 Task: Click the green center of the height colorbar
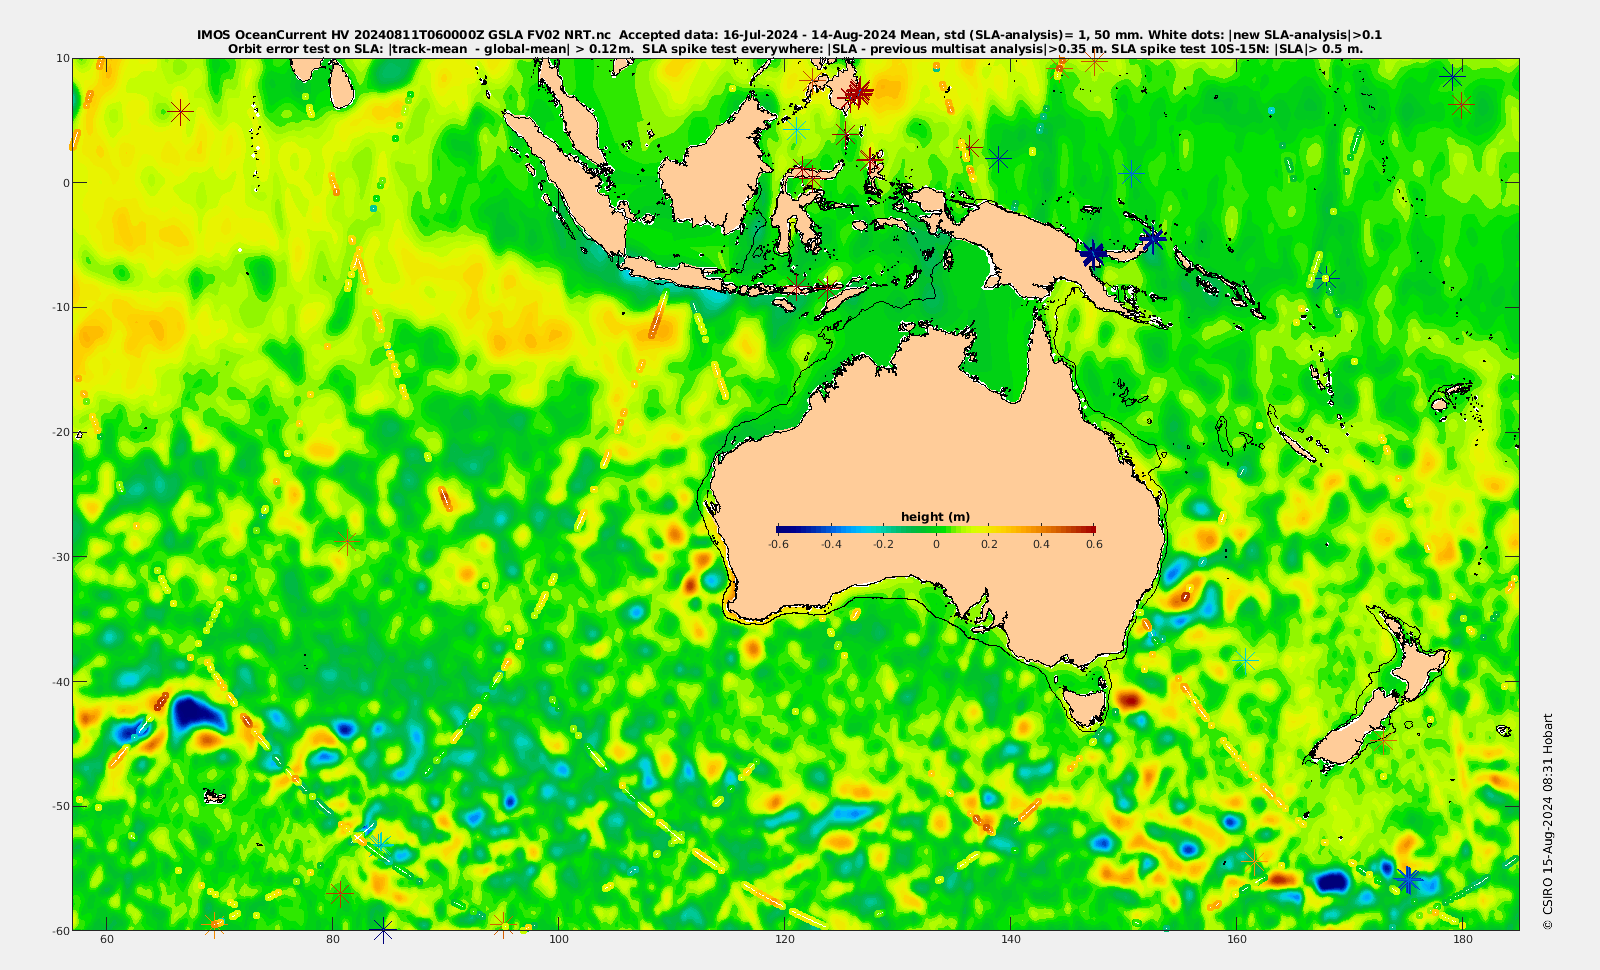pyautogui.click(x=936, y=529)
